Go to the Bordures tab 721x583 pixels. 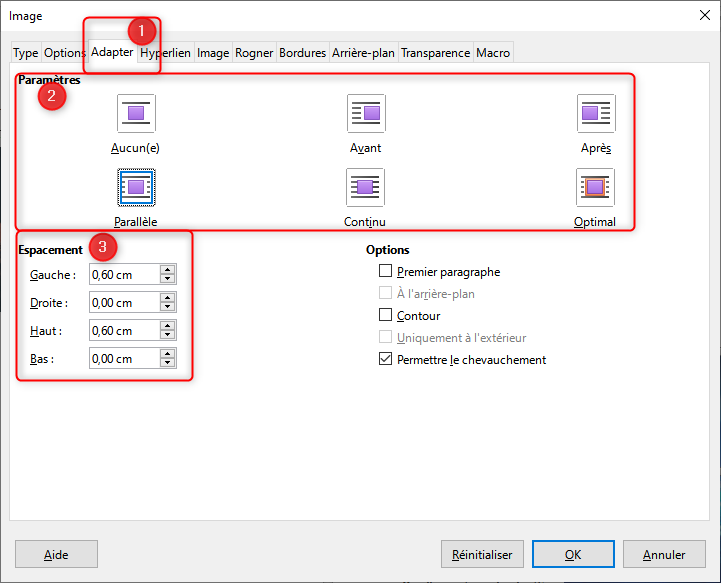pyautogui.click(x=303, y=53)
